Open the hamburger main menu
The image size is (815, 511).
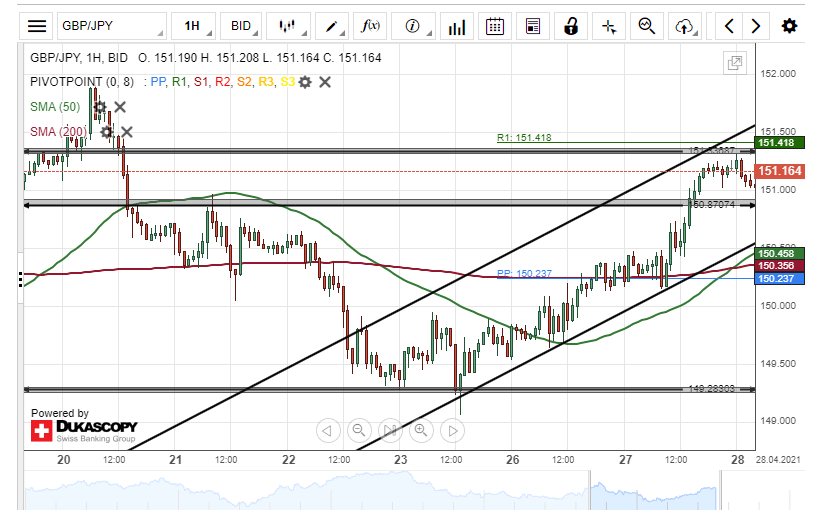click(37, 26)
